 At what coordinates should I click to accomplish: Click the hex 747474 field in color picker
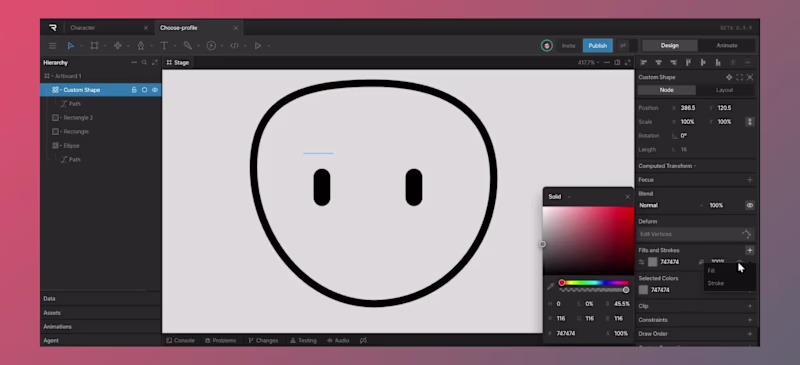(565, 333)
